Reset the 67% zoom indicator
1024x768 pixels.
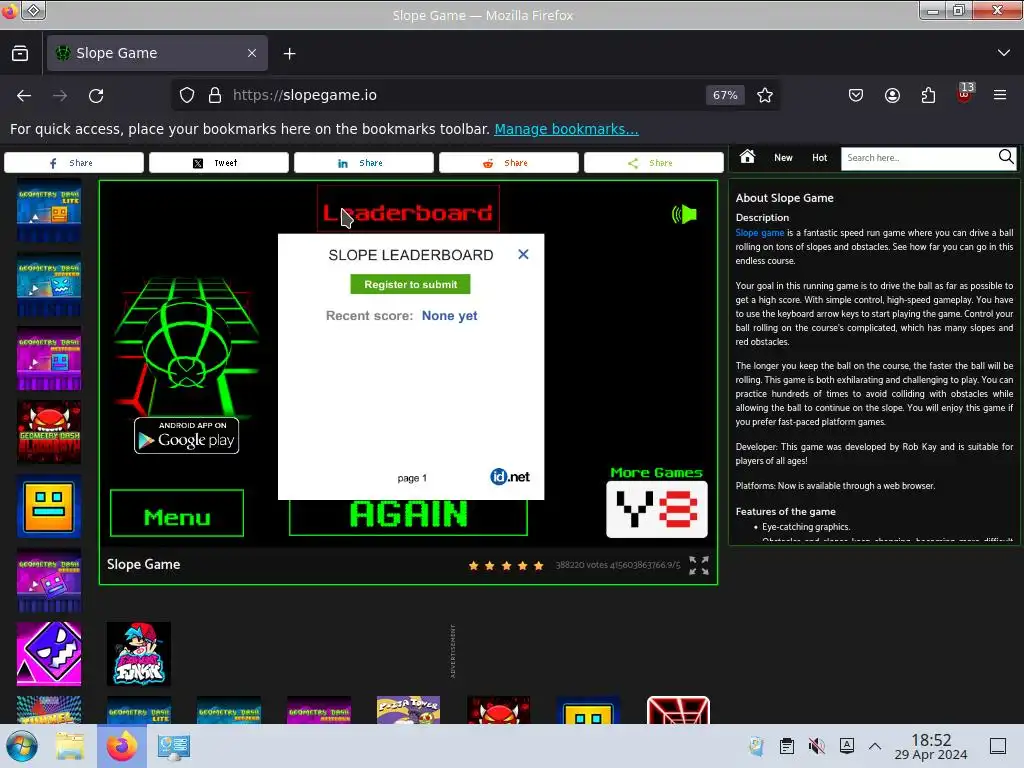[725, 95]
